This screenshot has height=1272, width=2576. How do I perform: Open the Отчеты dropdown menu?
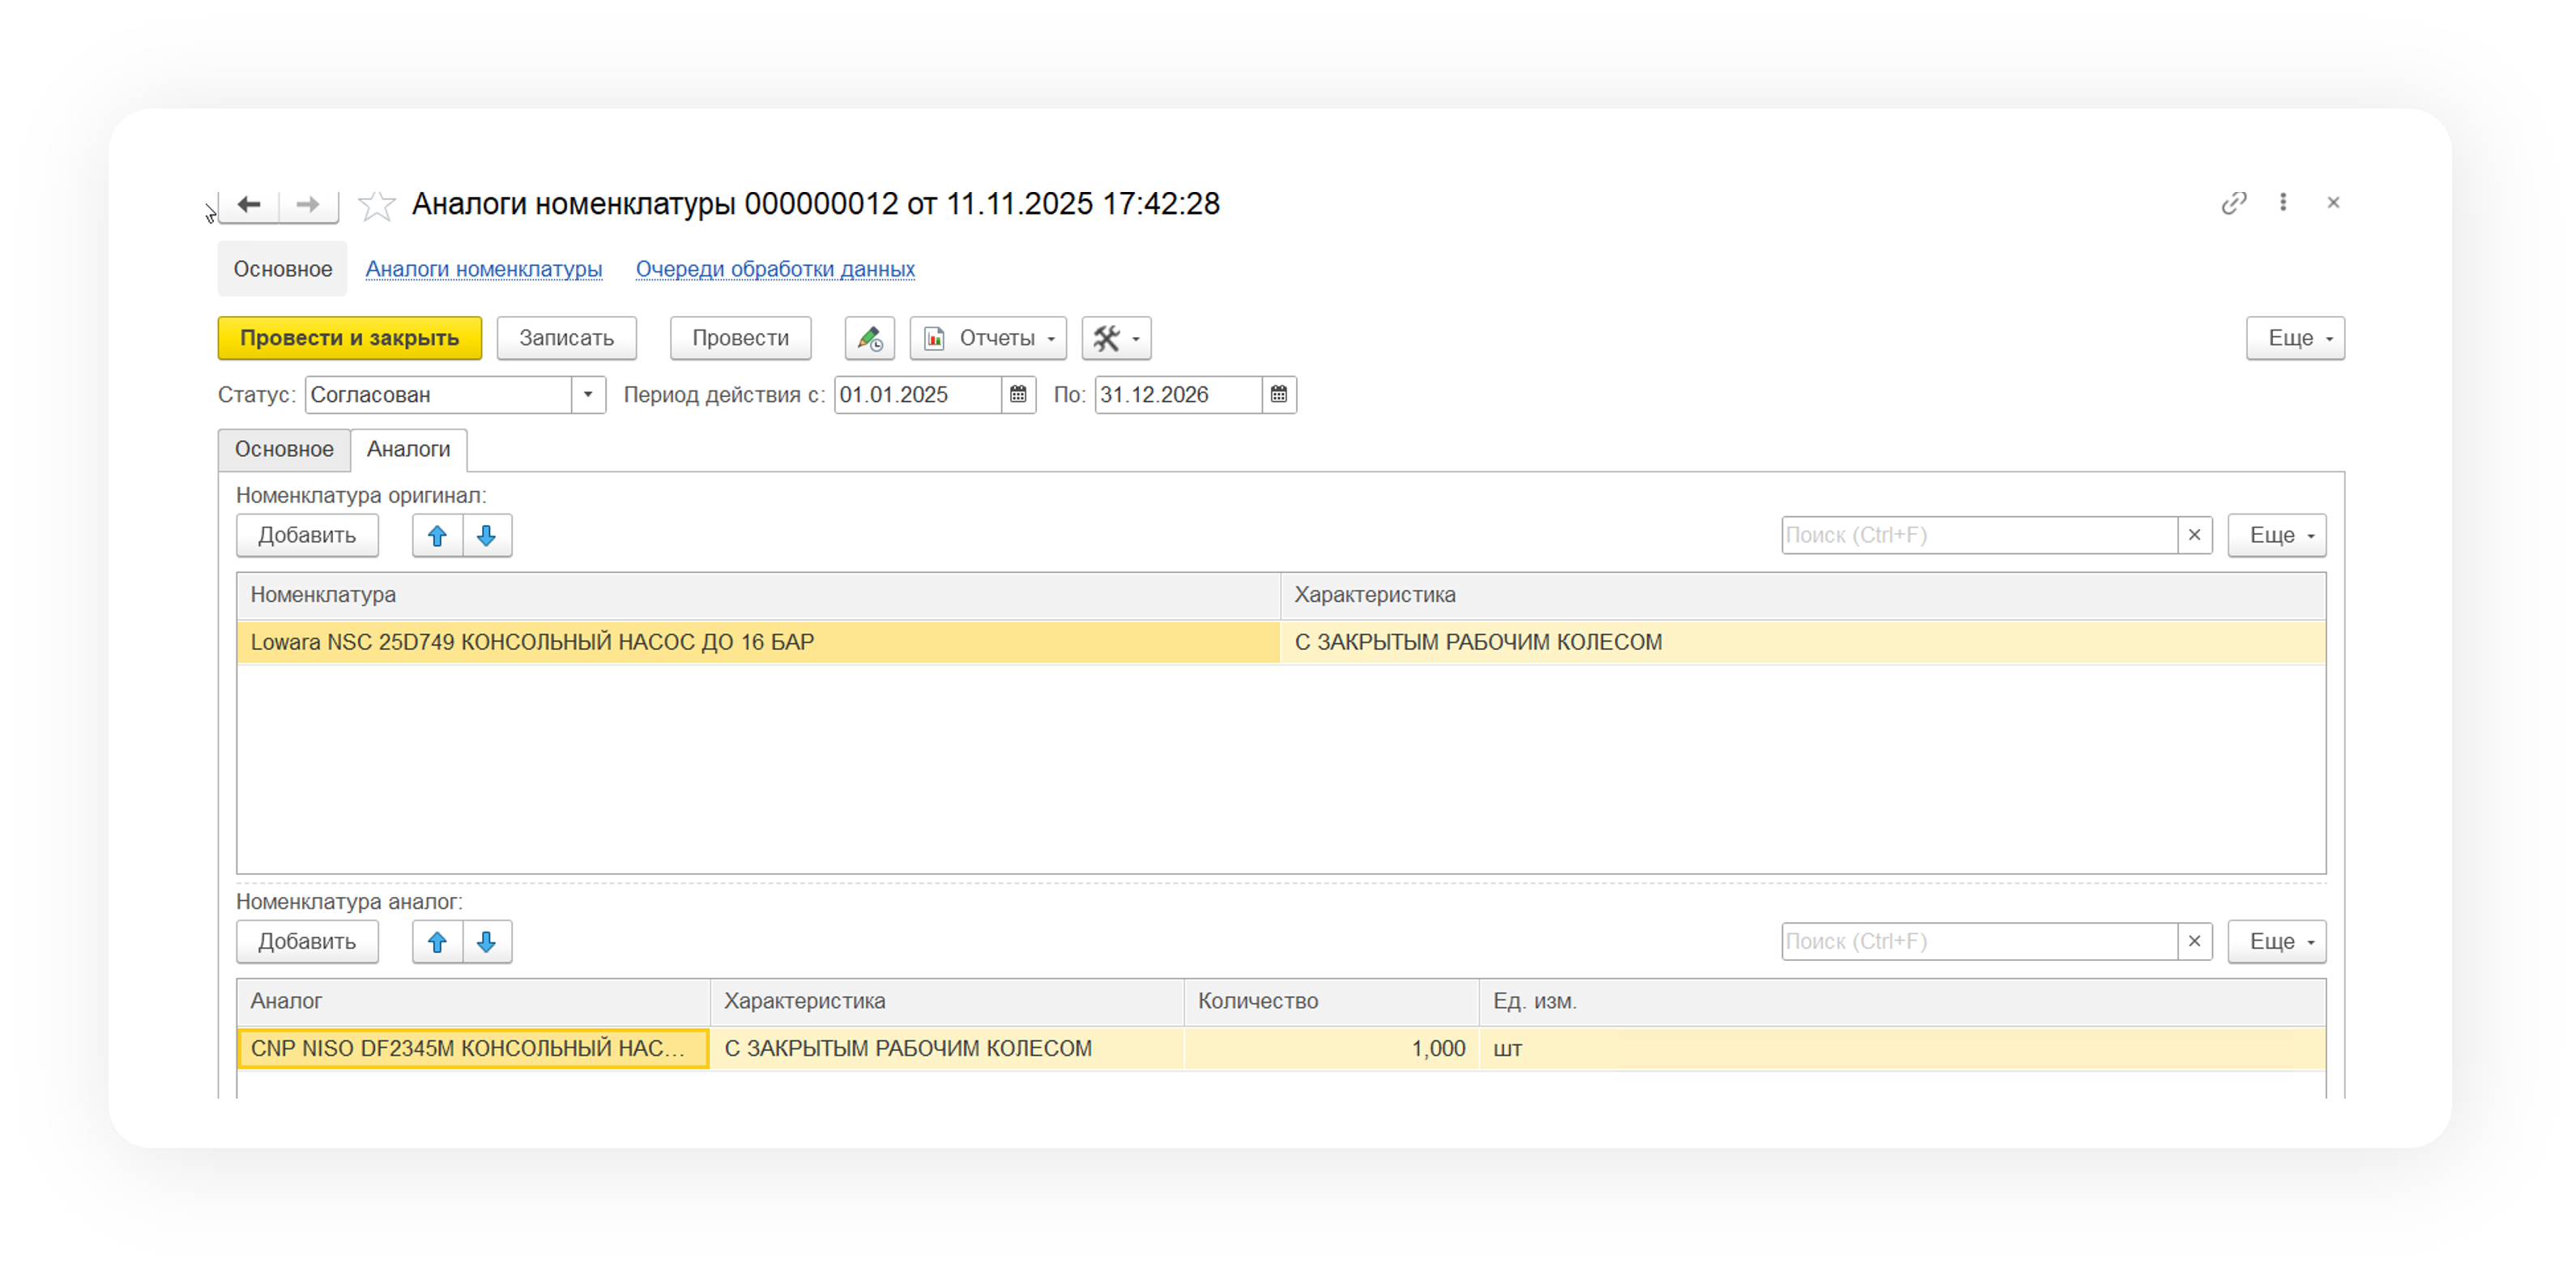pos(988,338)
